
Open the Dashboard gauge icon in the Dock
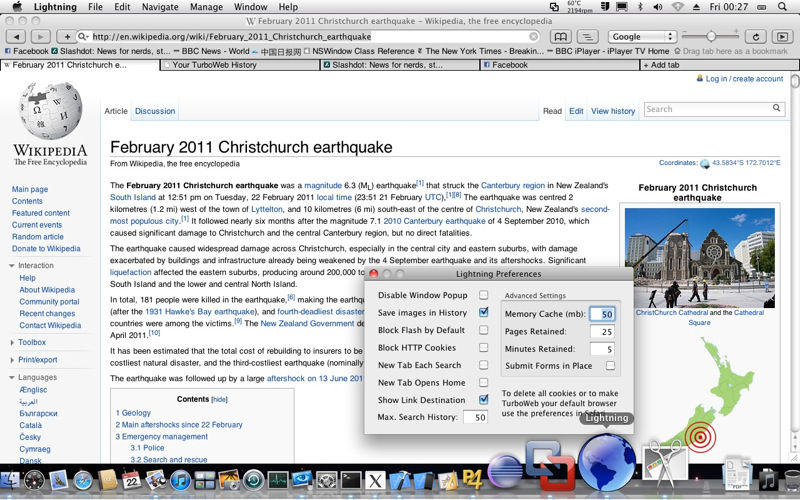tap(34, 480)
